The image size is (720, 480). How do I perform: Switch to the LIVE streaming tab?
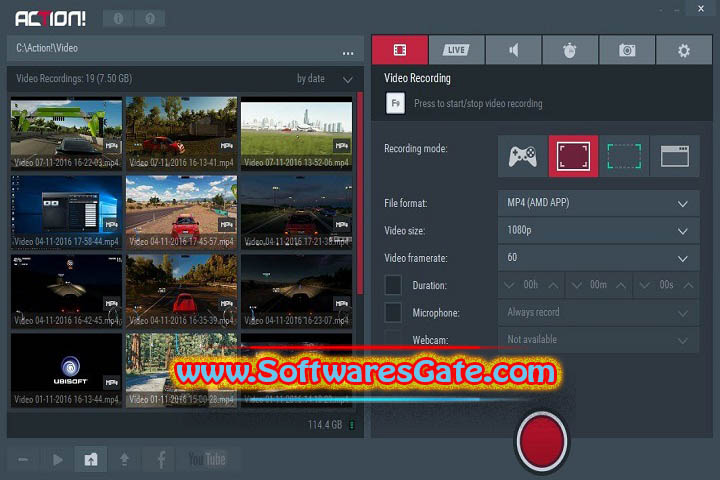pyautogui.click(x=456, y=50)
